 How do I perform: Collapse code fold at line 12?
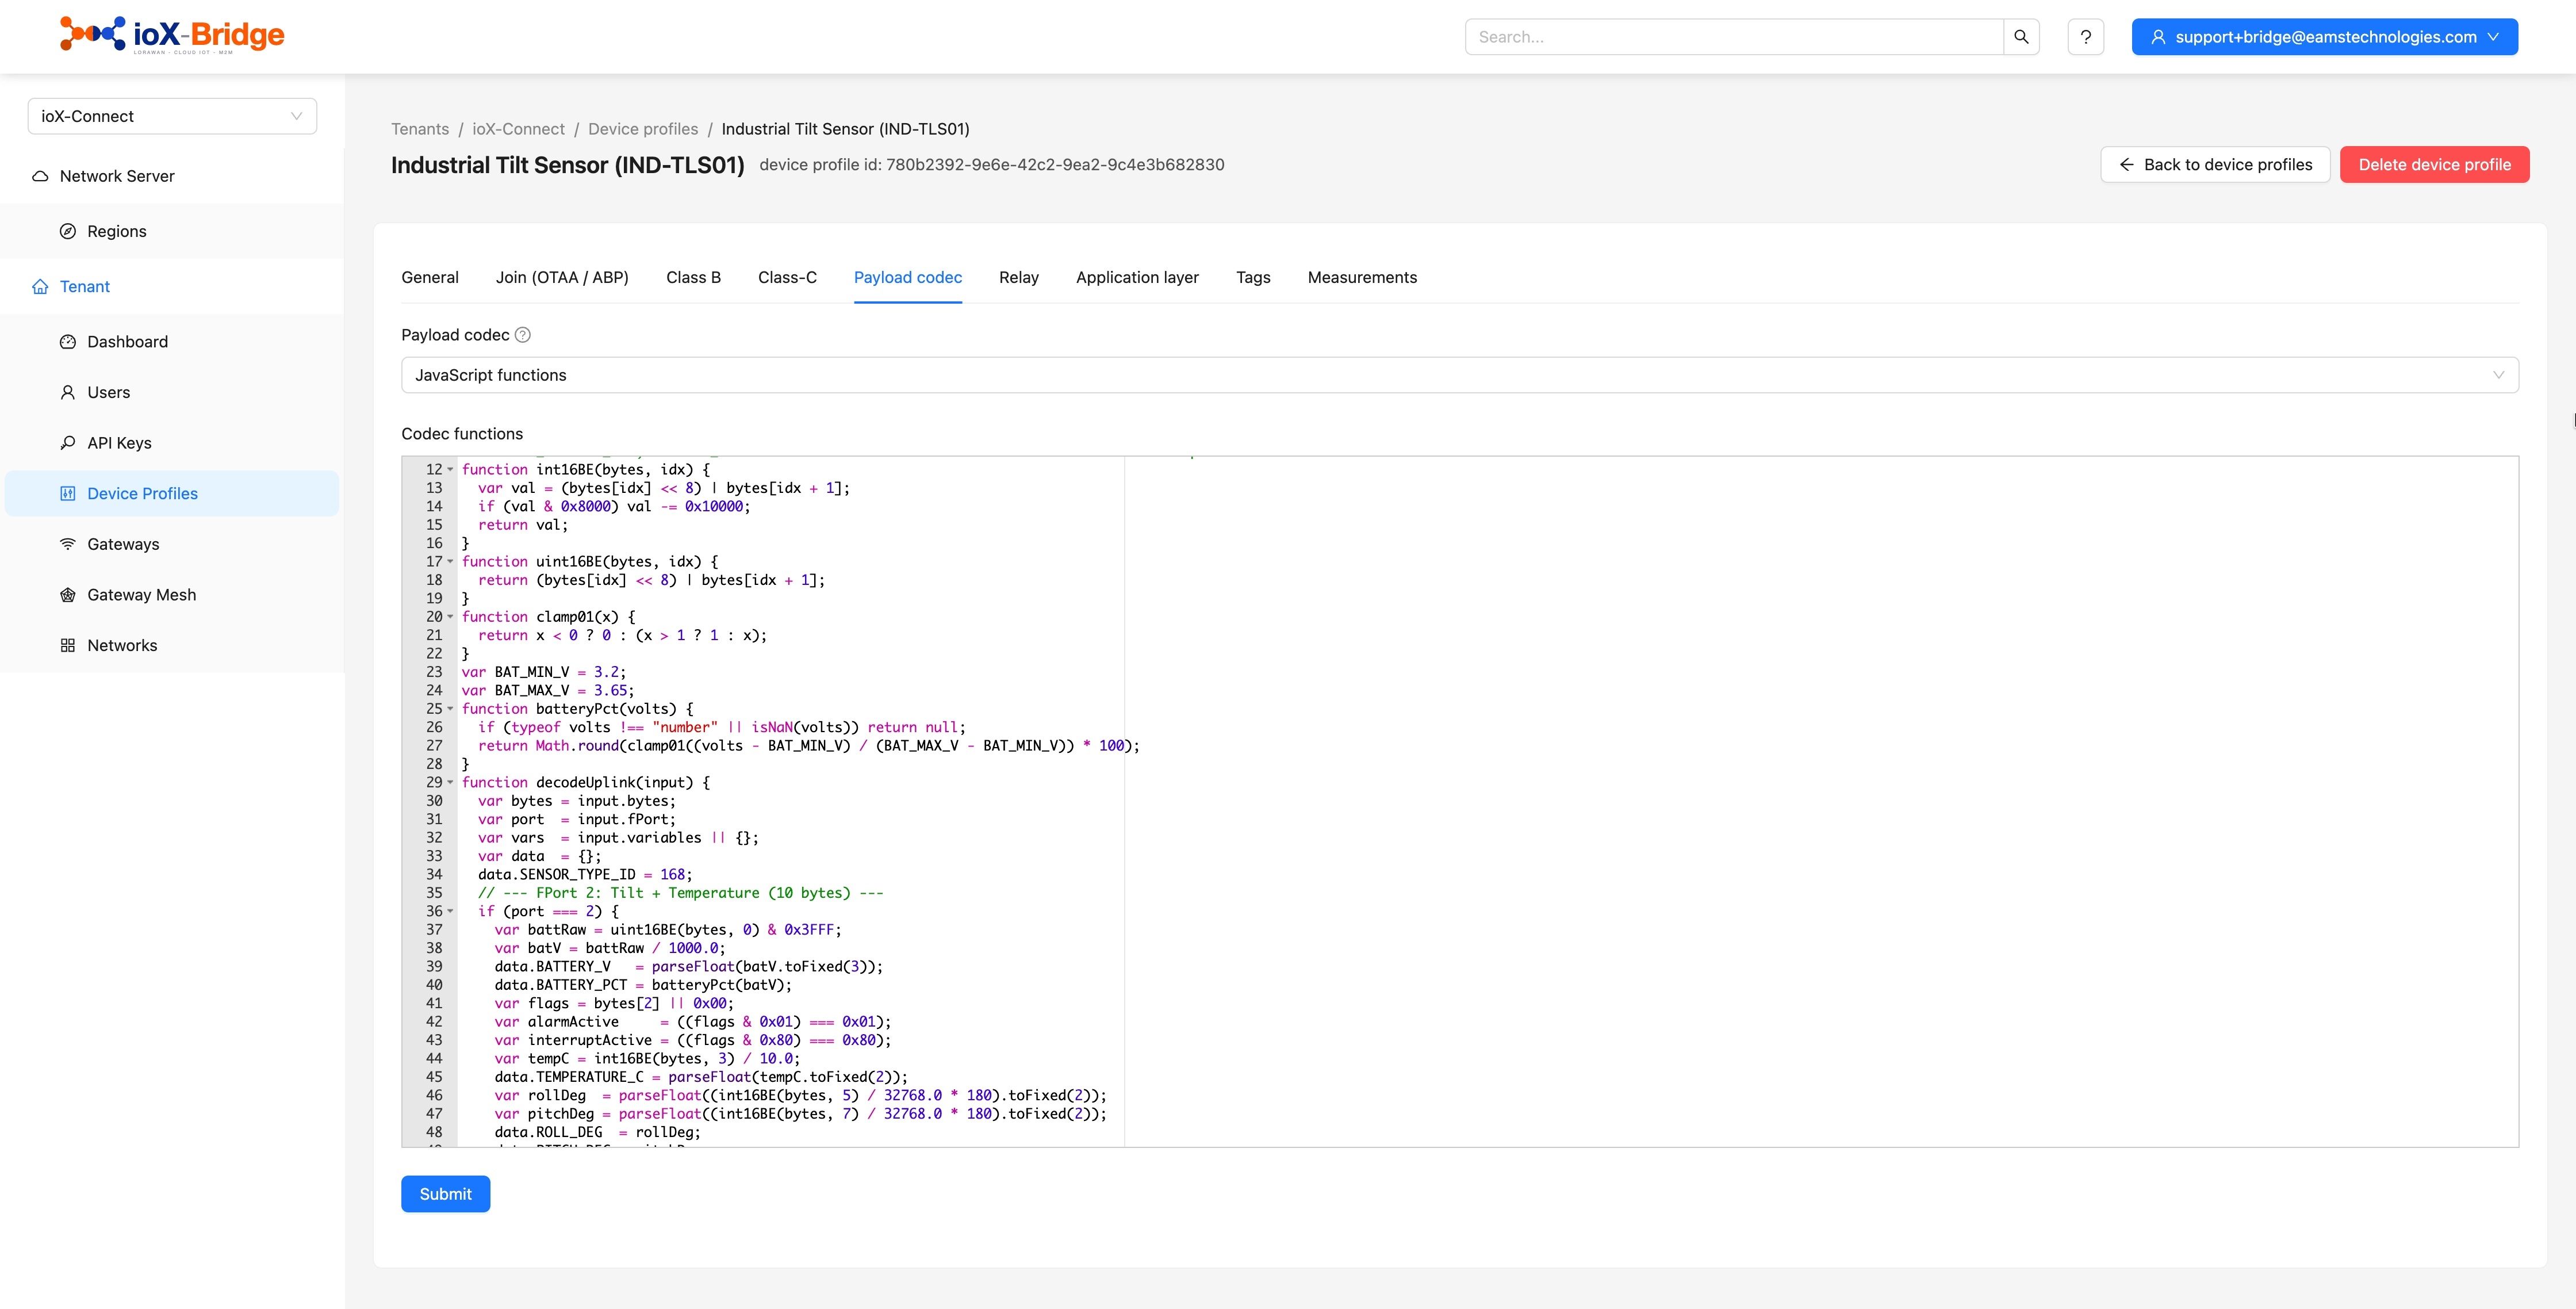click(x=450, y=470)
